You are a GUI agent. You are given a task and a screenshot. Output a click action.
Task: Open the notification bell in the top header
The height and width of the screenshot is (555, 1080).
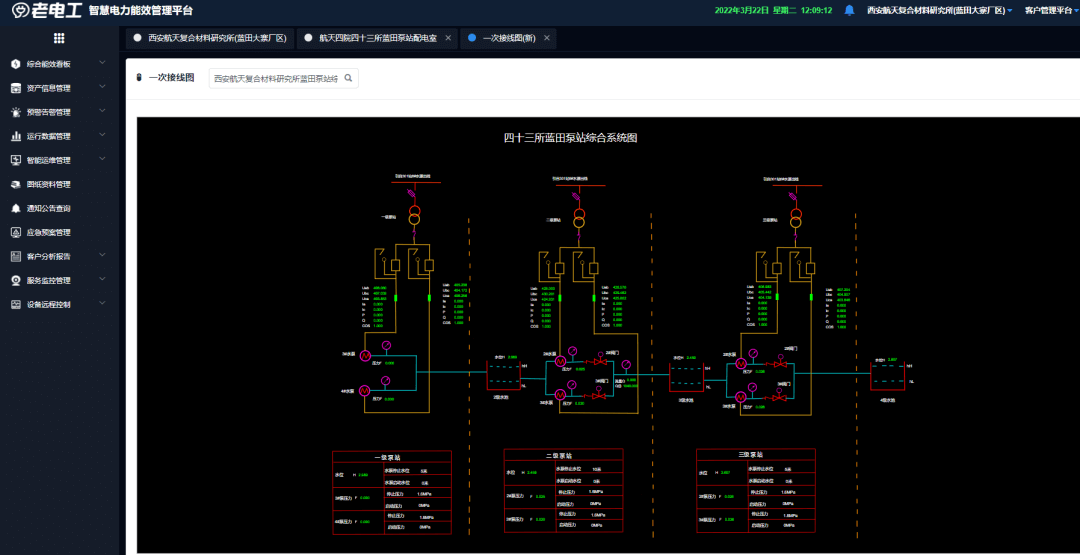[849, 10]
